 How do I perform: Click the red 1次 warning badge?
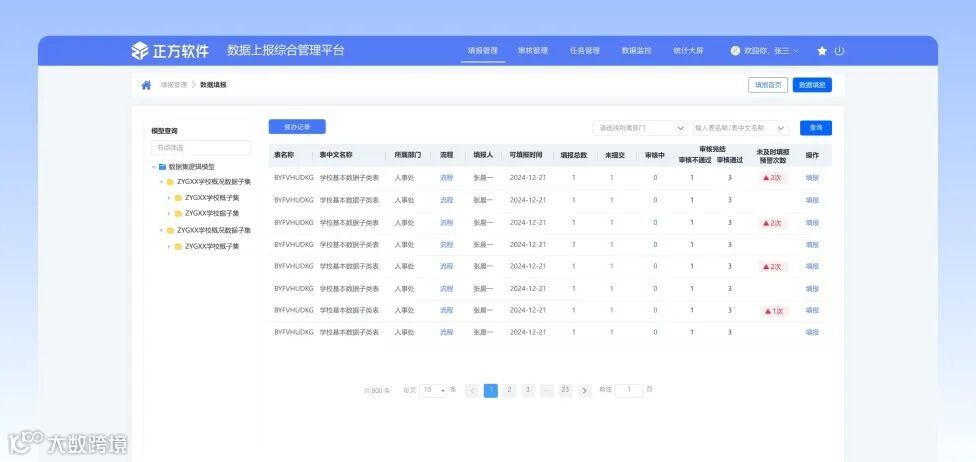pos(774,311)
